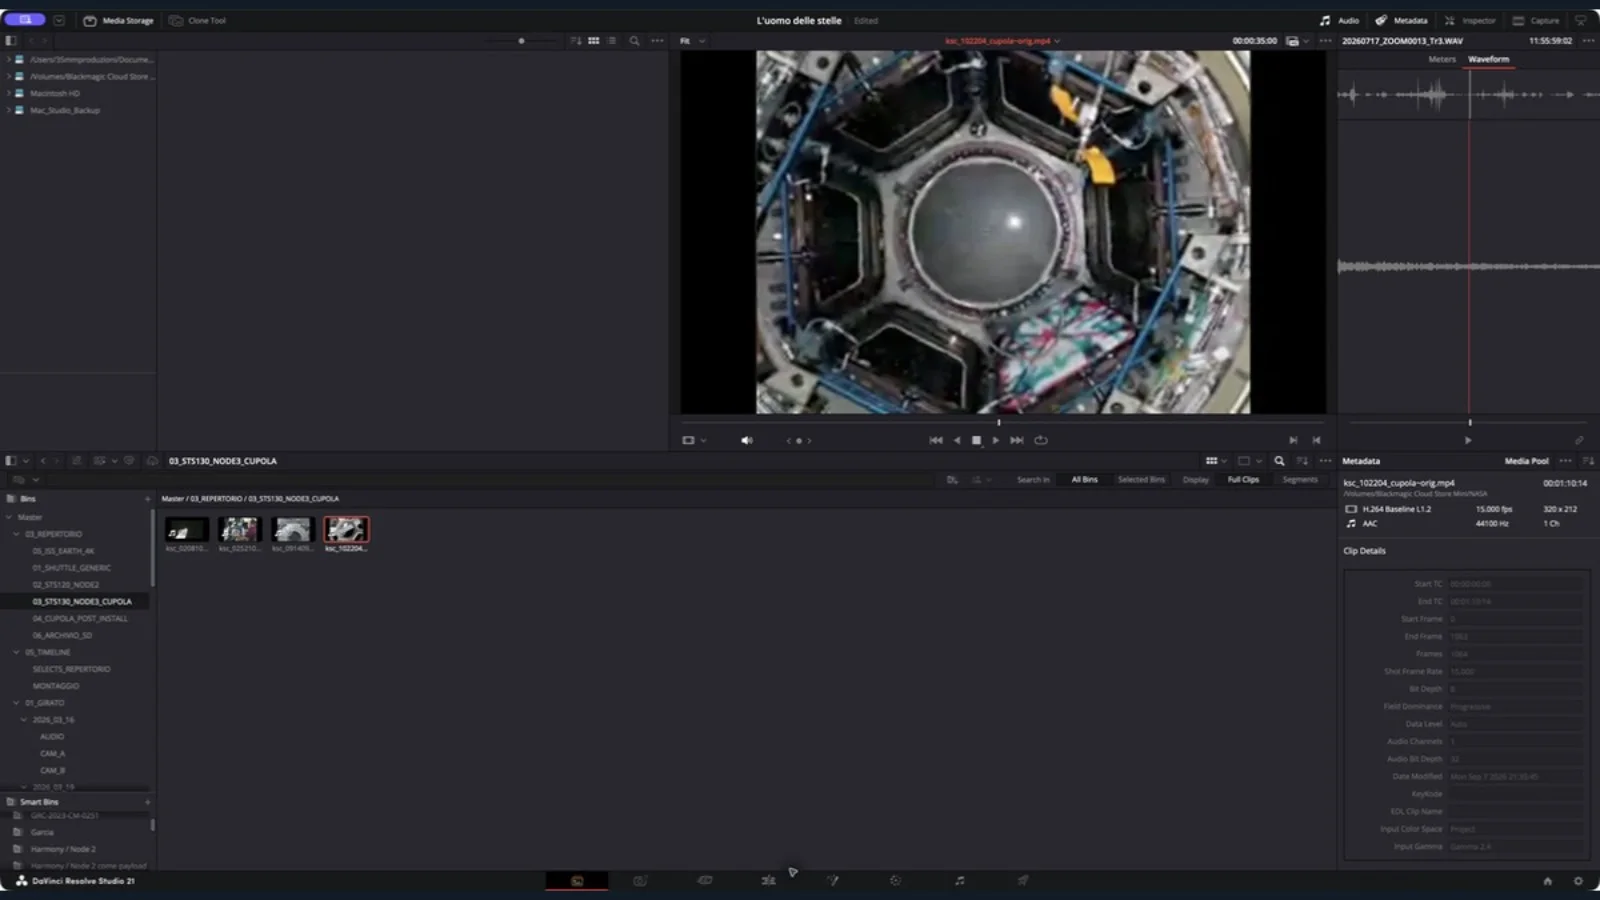Collapse the 05_TIMELINE bin
The width and height of the screenshot is (1600, 900).
pos(16,652)
